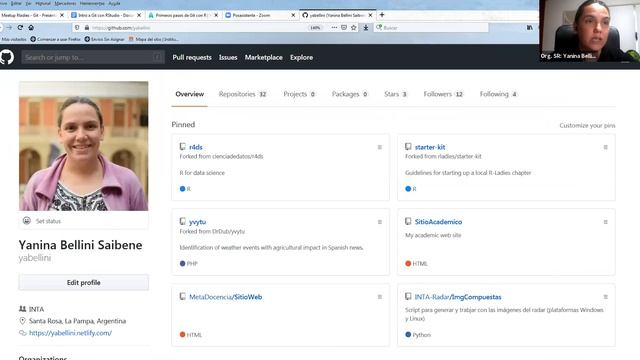Close the Primeros pasos de Git tab
This screenshot has width=640, height=360.
216,15
